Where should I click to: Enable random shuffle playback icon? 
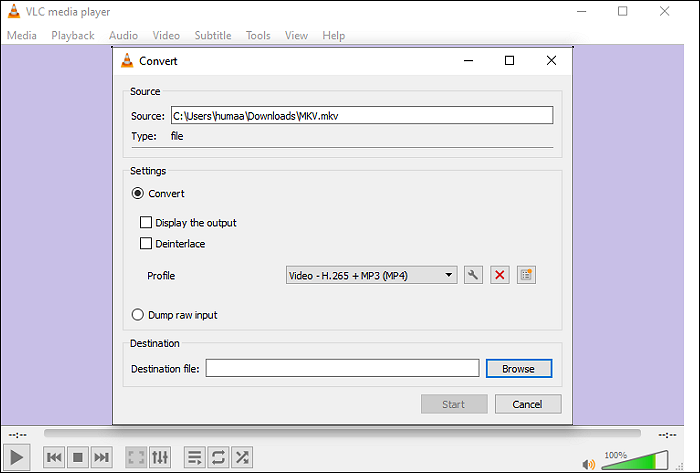point(242,457)
